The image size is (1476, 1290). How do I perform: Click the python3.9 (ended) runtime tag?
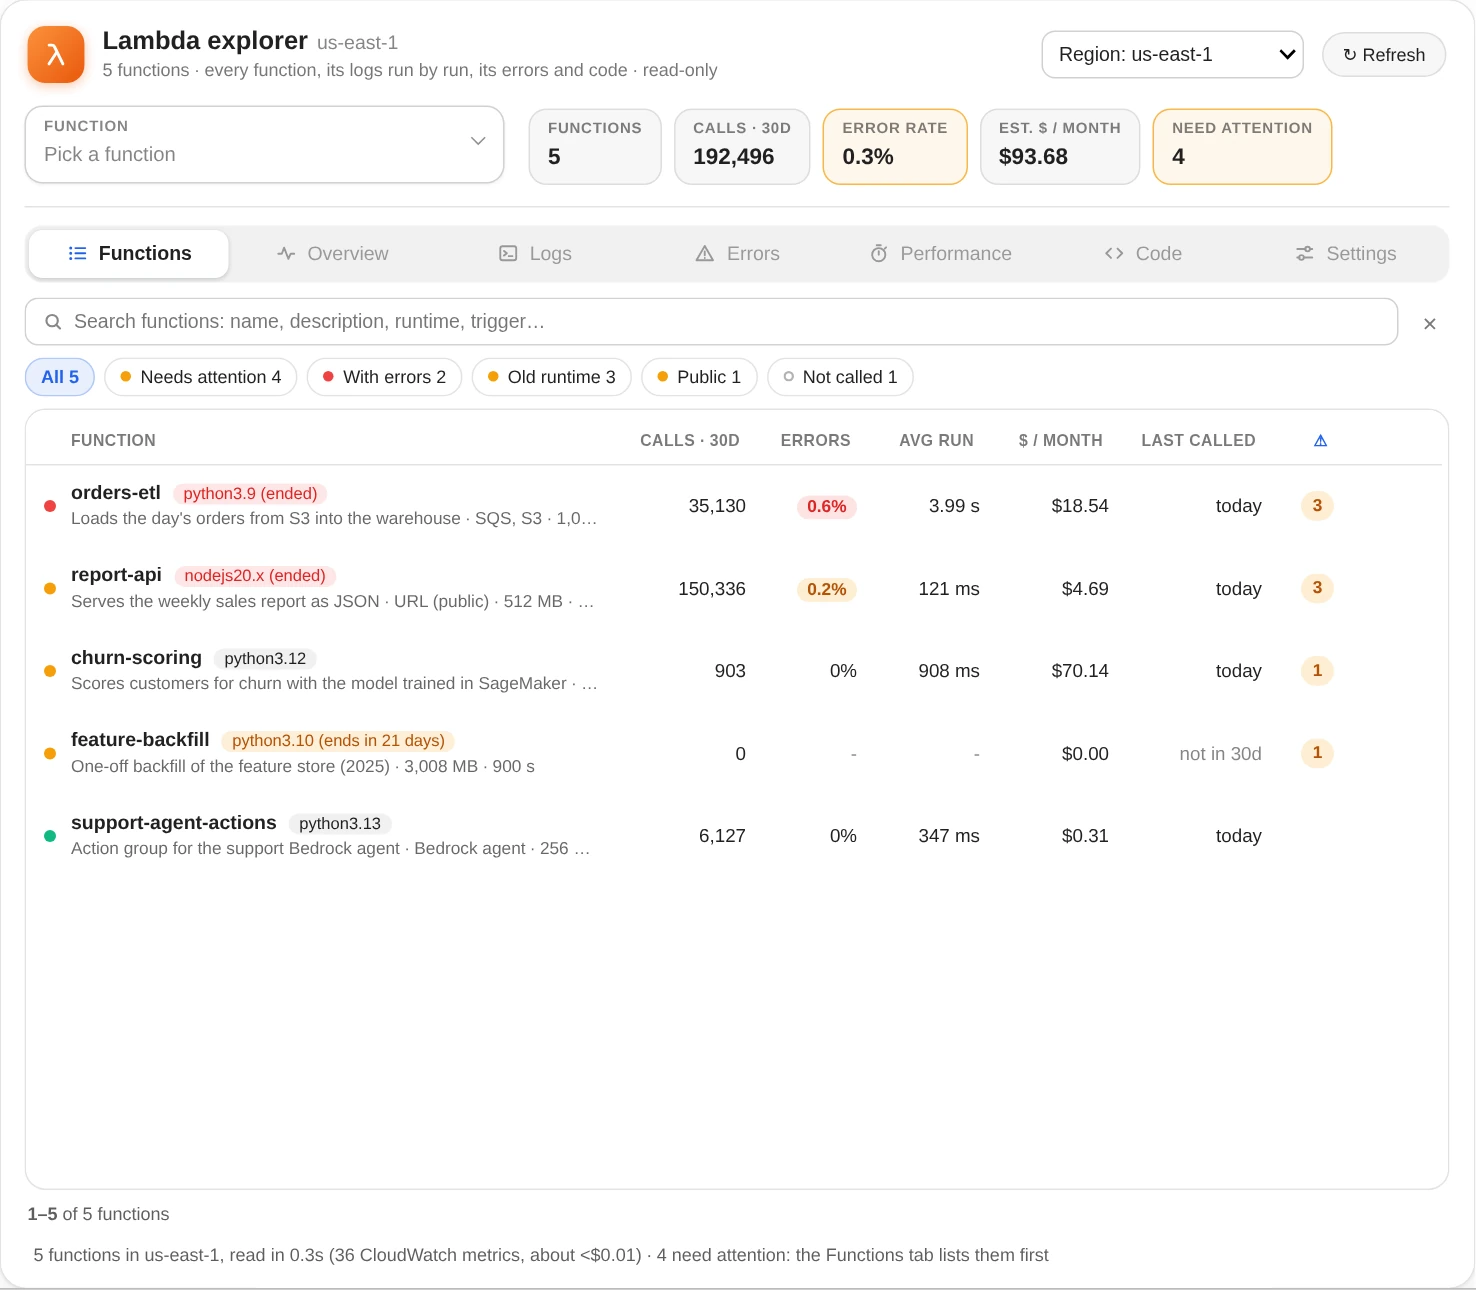(x=250, y=494)
